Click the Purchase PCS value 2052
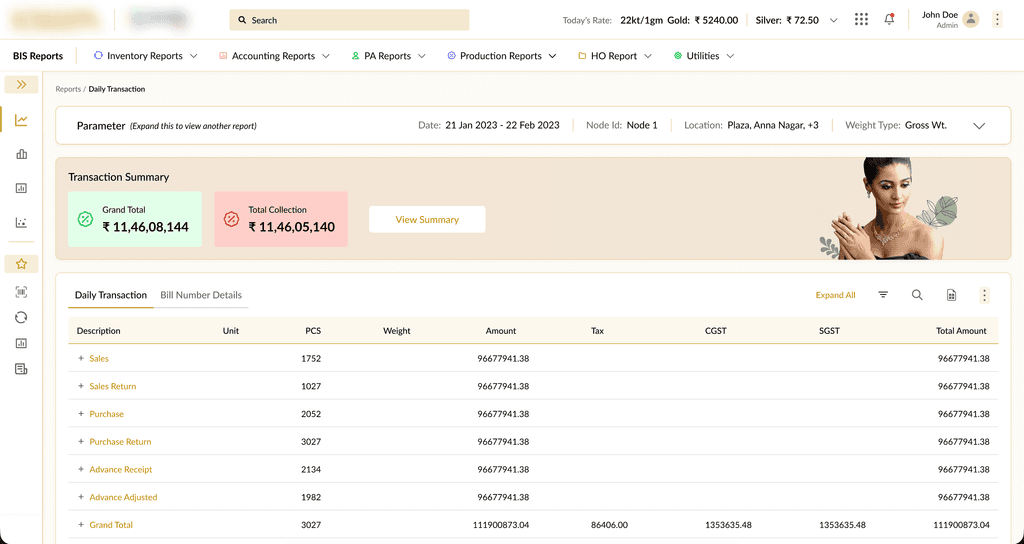The image size is (1024, 544). (x=311, y=413)
